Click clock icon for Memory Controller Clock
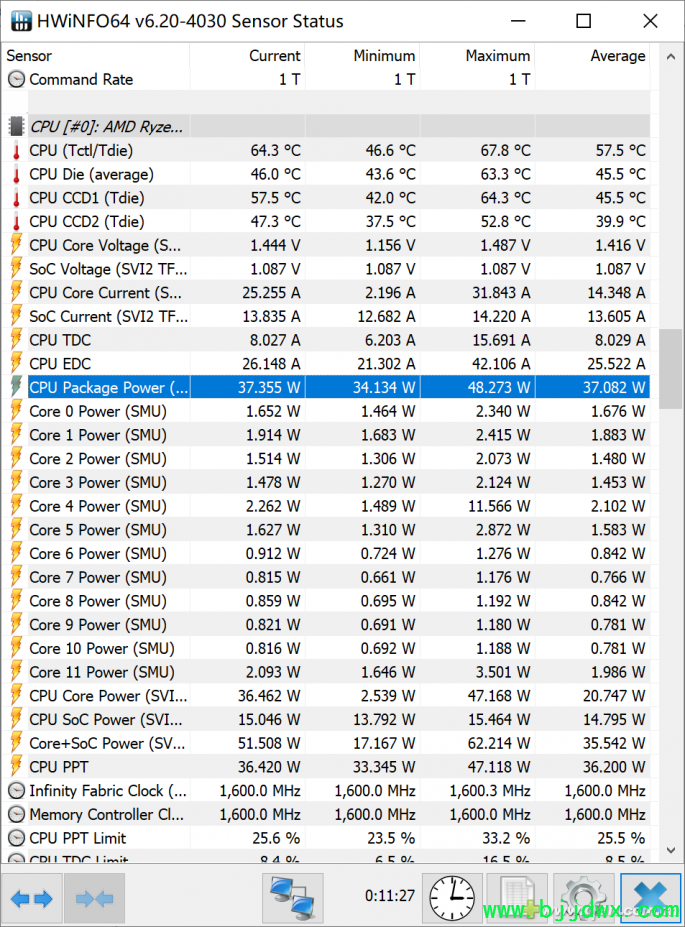Image resolution: width=685 pixels, height=927 pixels. coord(17,814)
